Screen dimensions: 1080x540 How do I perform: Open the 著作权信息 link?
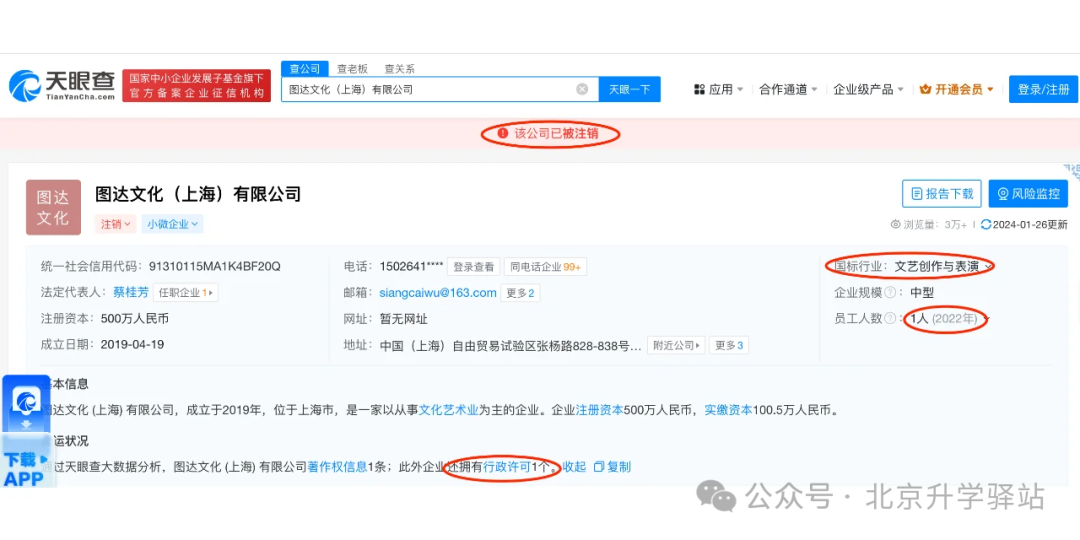338,467
